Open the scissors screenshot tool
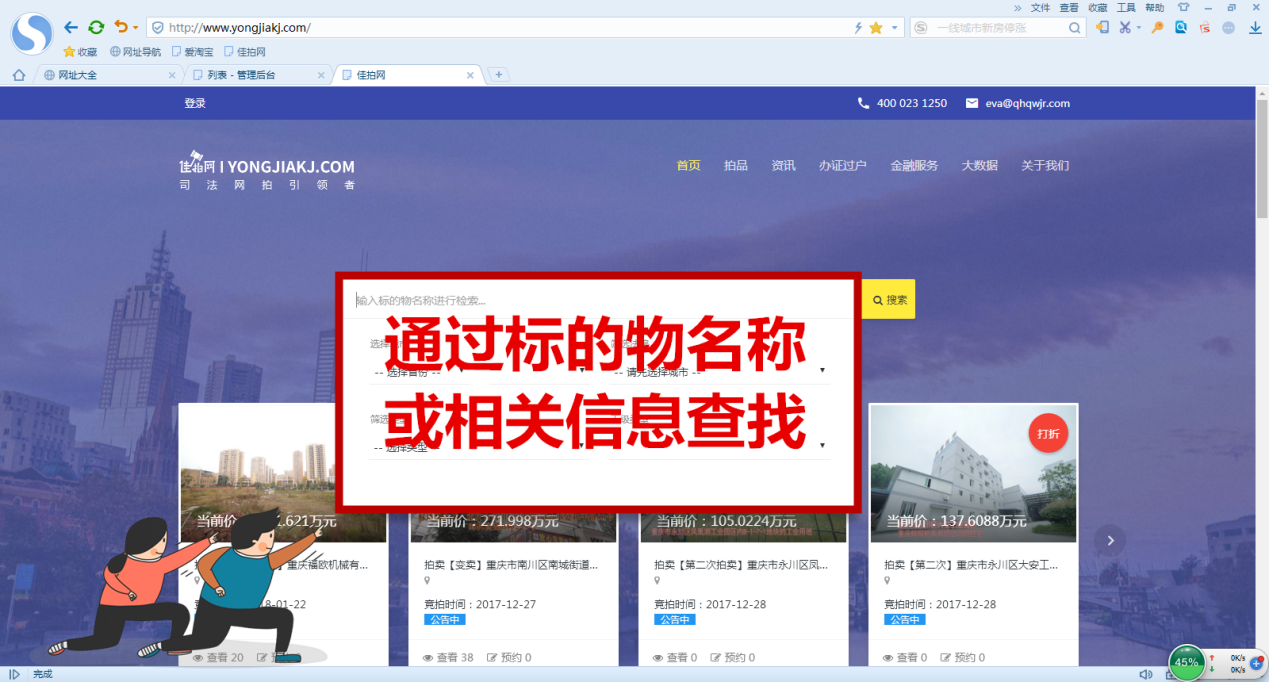Screen dimensions: 1269x682 (1126, 28)
